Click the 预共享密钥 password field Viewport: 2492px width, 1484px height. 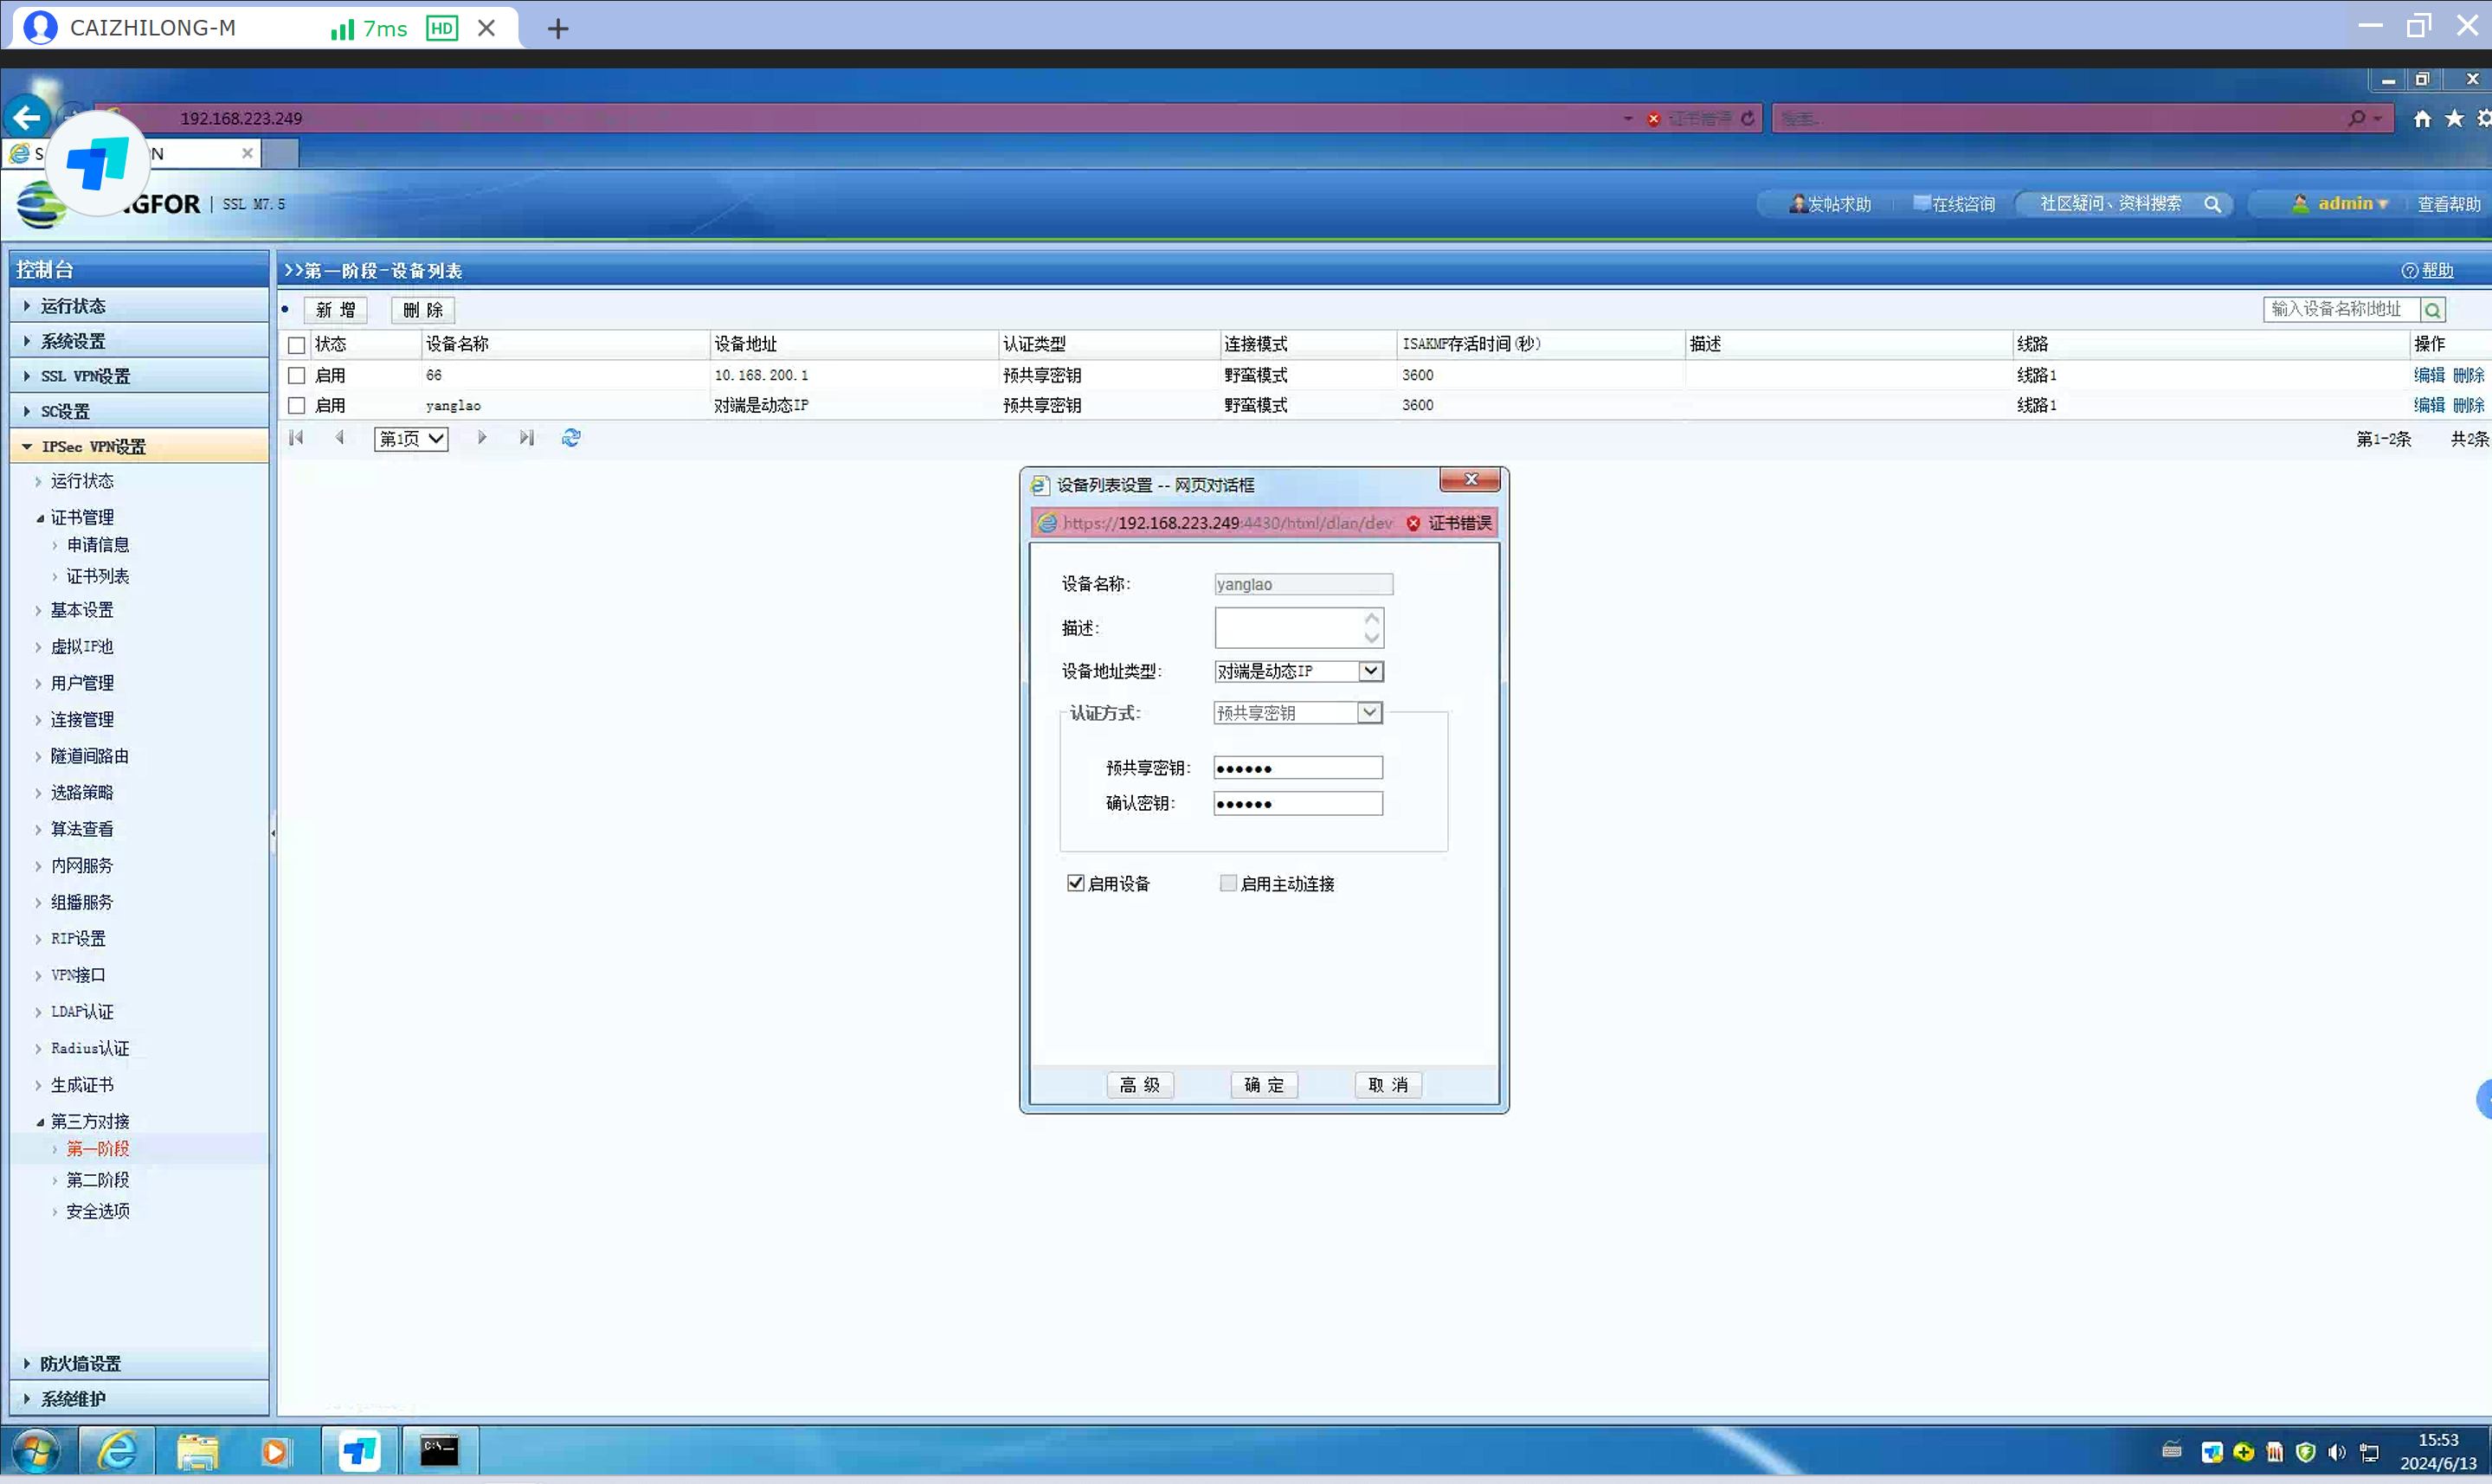pos(1298,768)
